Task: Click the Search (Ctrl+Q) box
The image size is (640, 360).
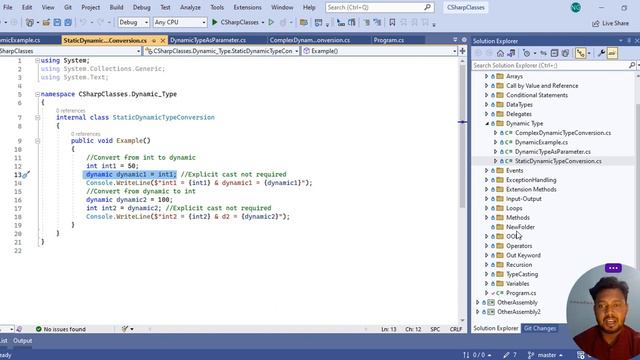Action: click(x=380, y=7)
